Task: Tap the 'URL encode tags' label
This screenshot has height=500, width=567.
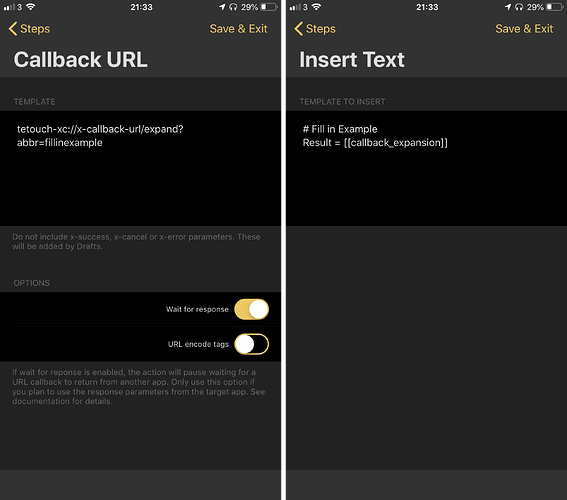Action: tap(198, 344)
